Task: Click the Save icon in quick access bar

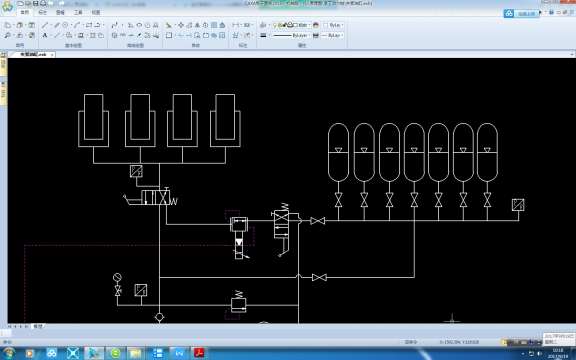Action: tap(36, 3)
